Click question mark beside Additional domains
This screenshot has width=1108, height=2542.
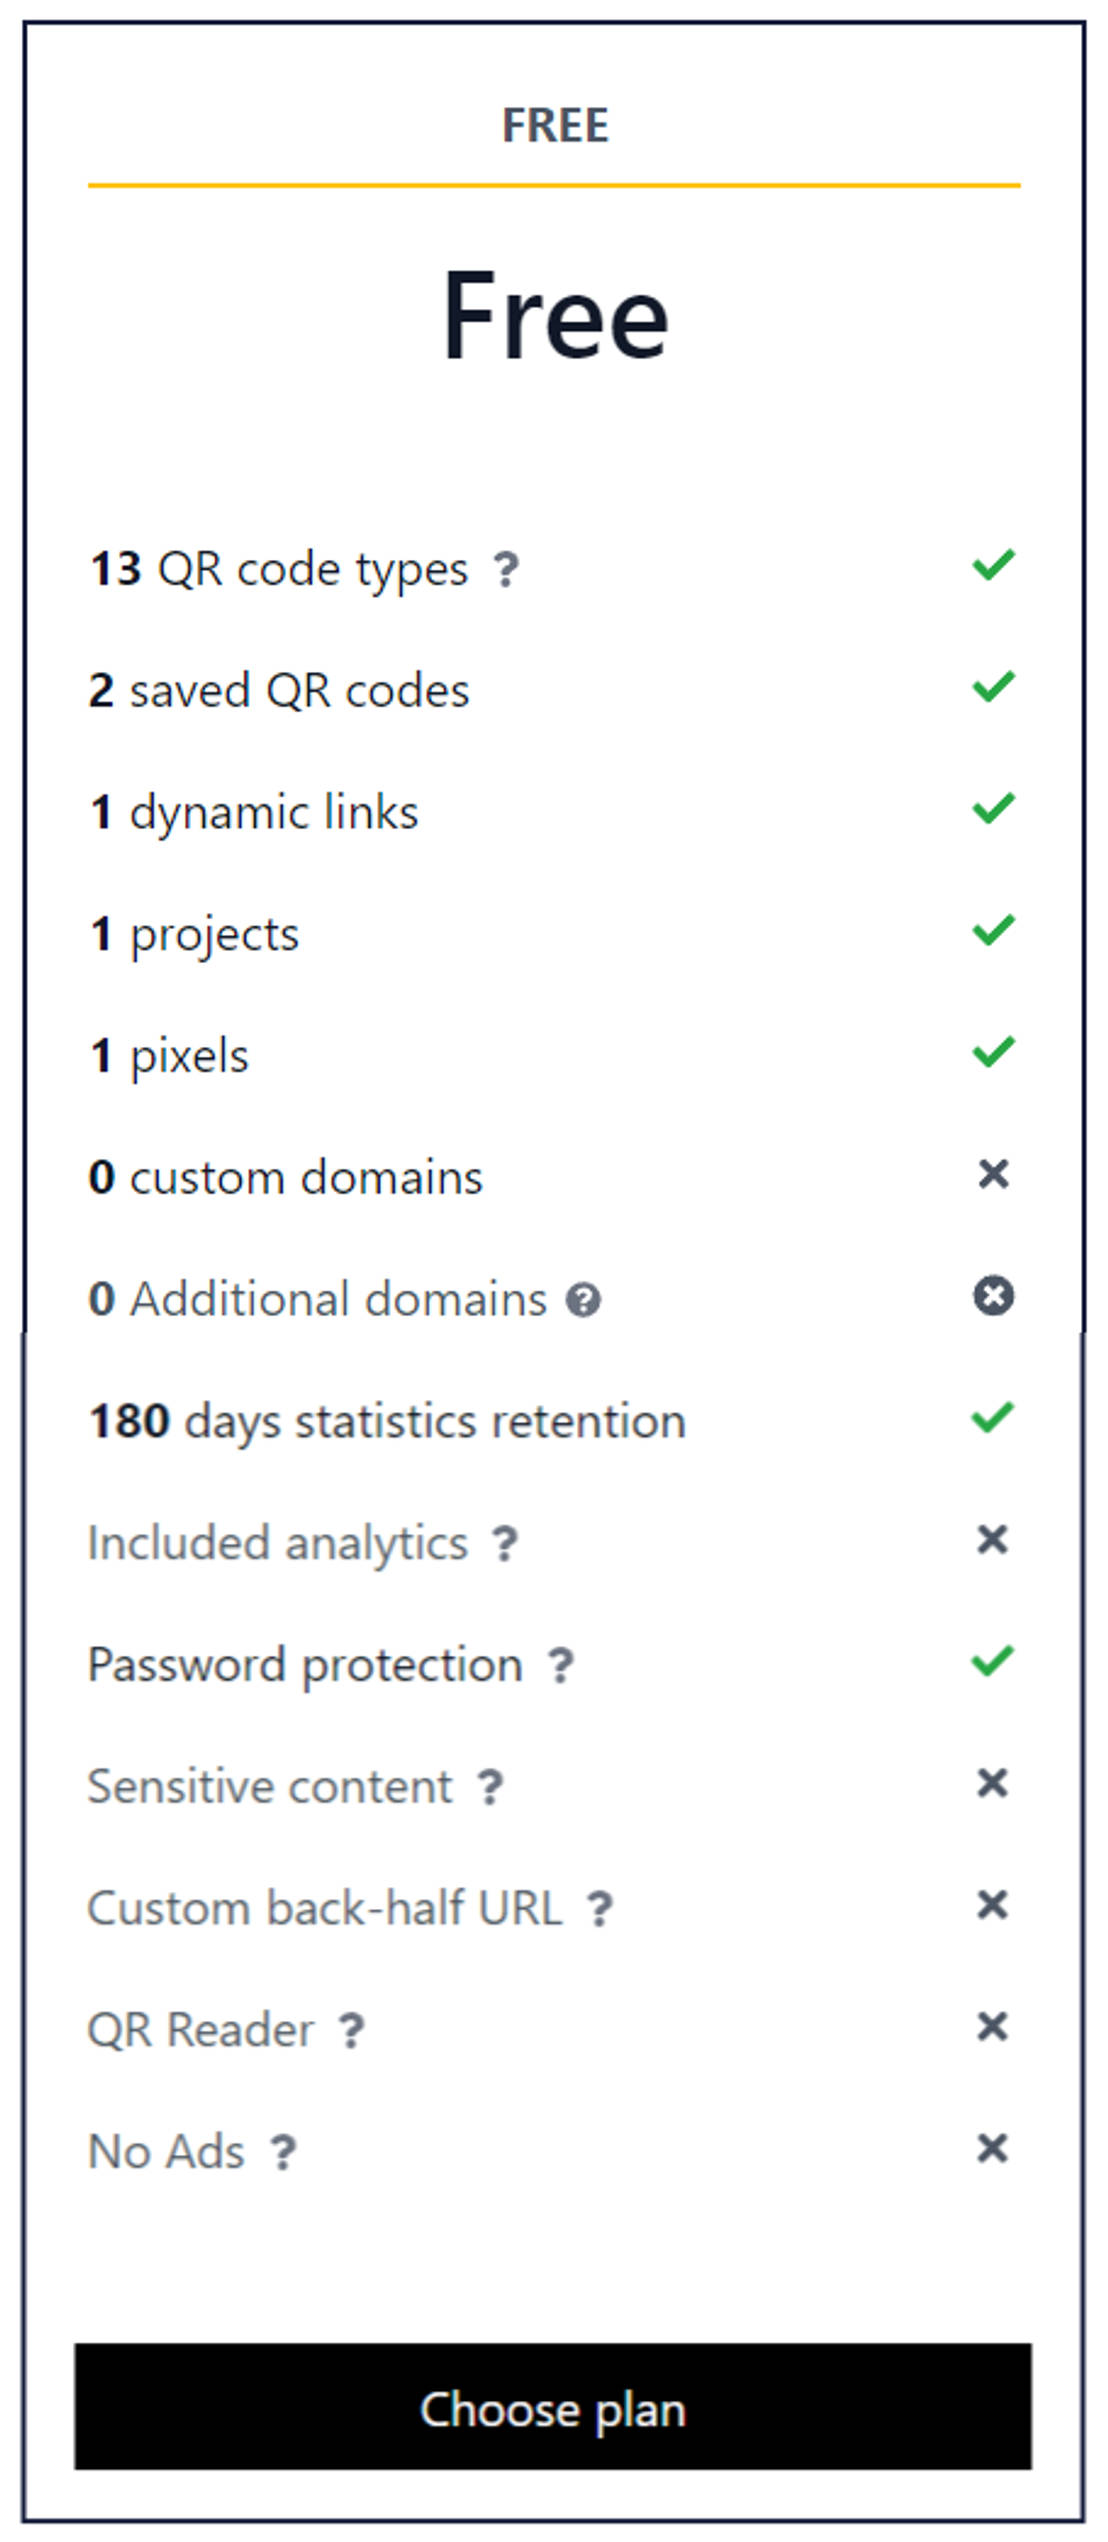click(x=583, y=1300)
